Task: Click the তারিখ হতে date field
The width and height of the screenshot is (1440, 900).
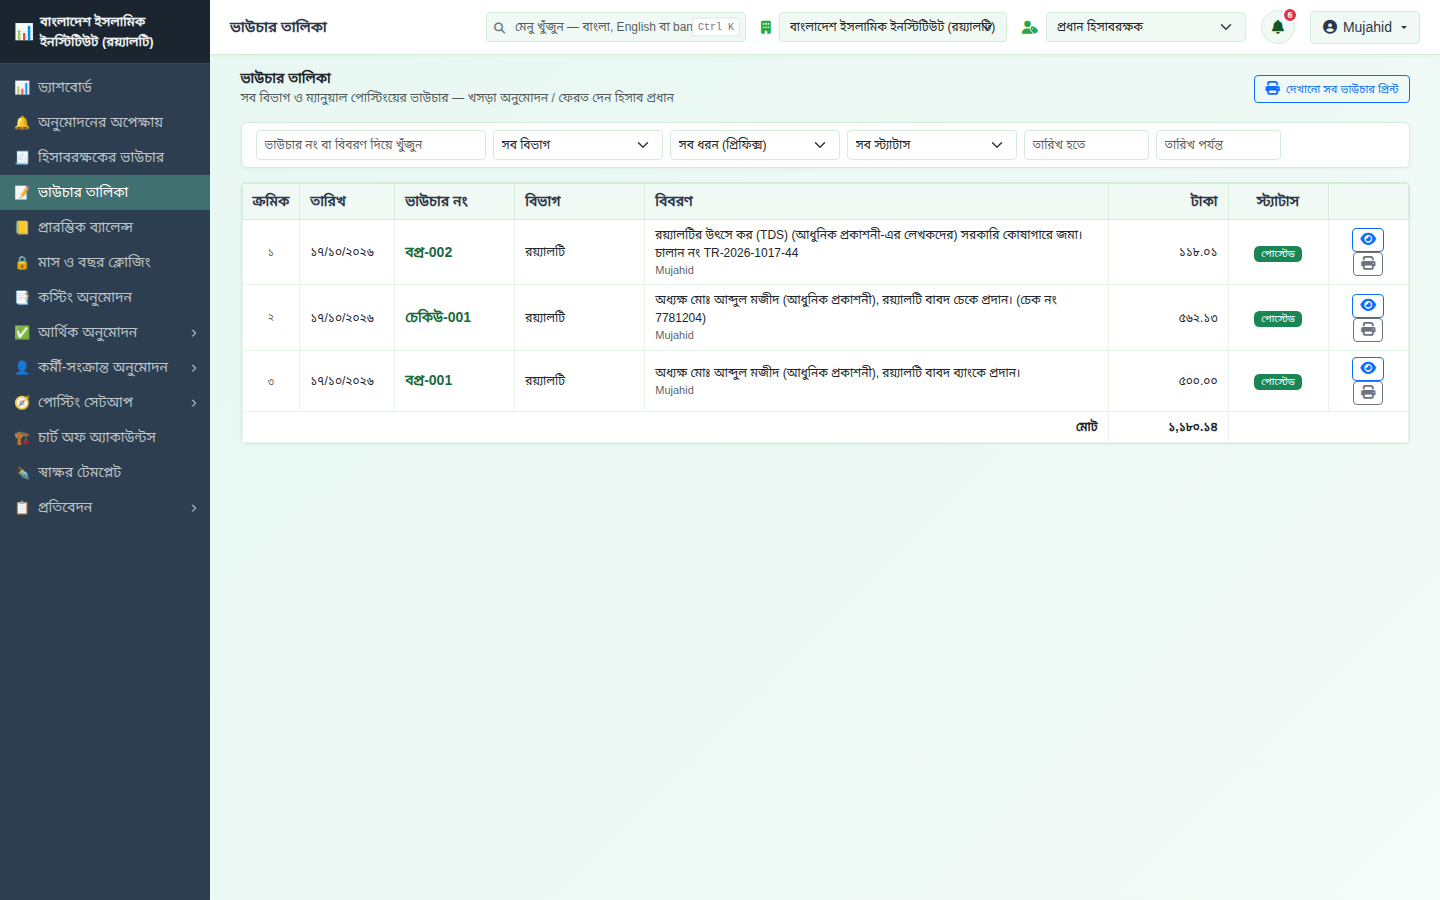Action: [x=1086, y=145]
